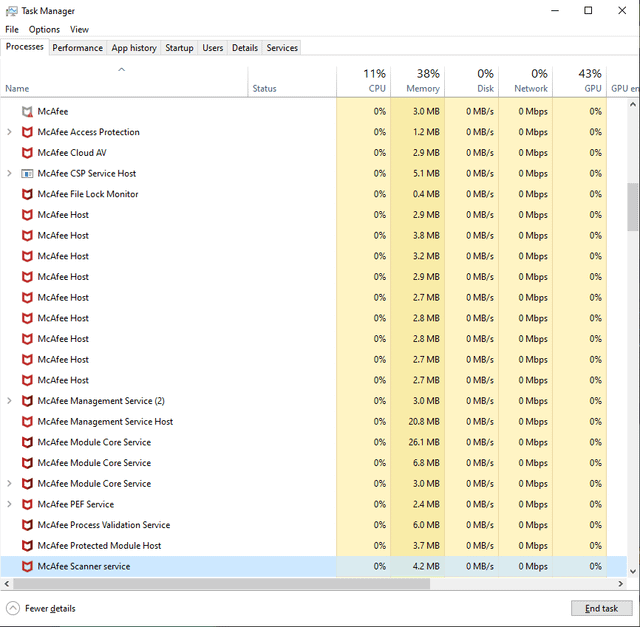Screen dimensions: 640x627
Task: Select McAfee Protected Module Host name
Action: [99, 545]
